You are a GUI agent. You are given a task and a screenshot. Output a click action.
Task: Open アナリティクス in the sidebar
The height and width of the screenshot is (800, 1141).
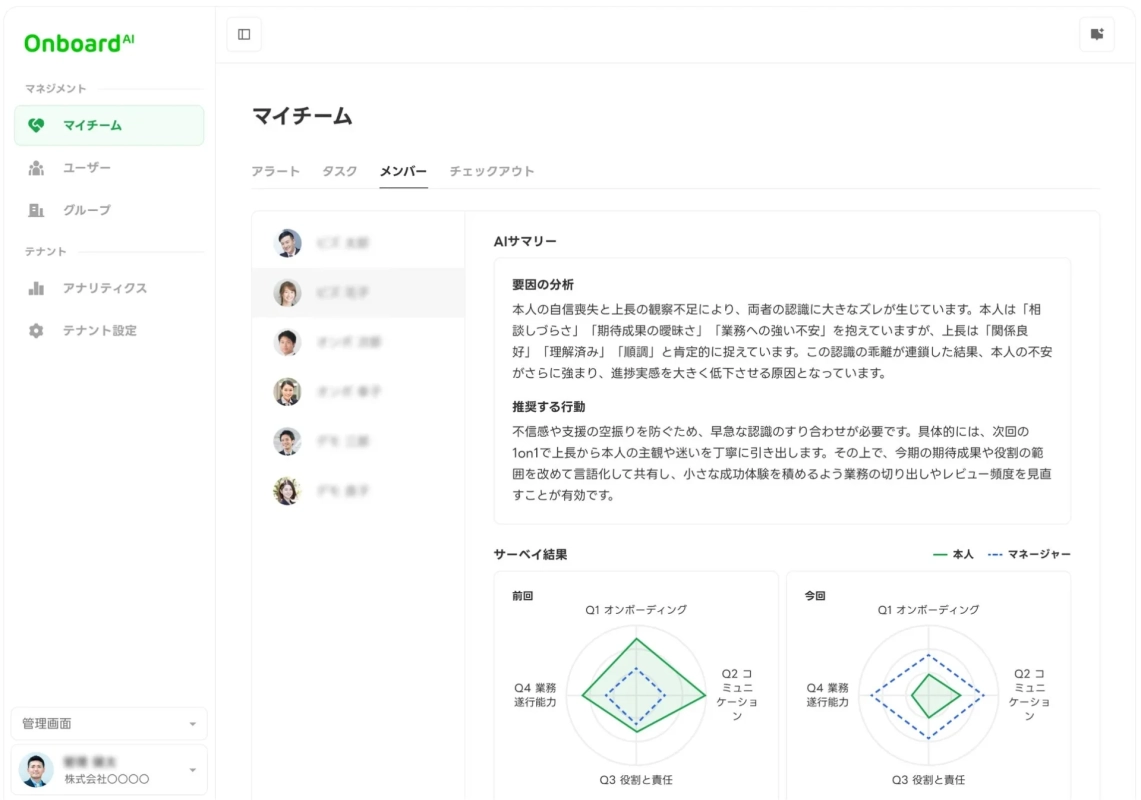tap(109, 288)
